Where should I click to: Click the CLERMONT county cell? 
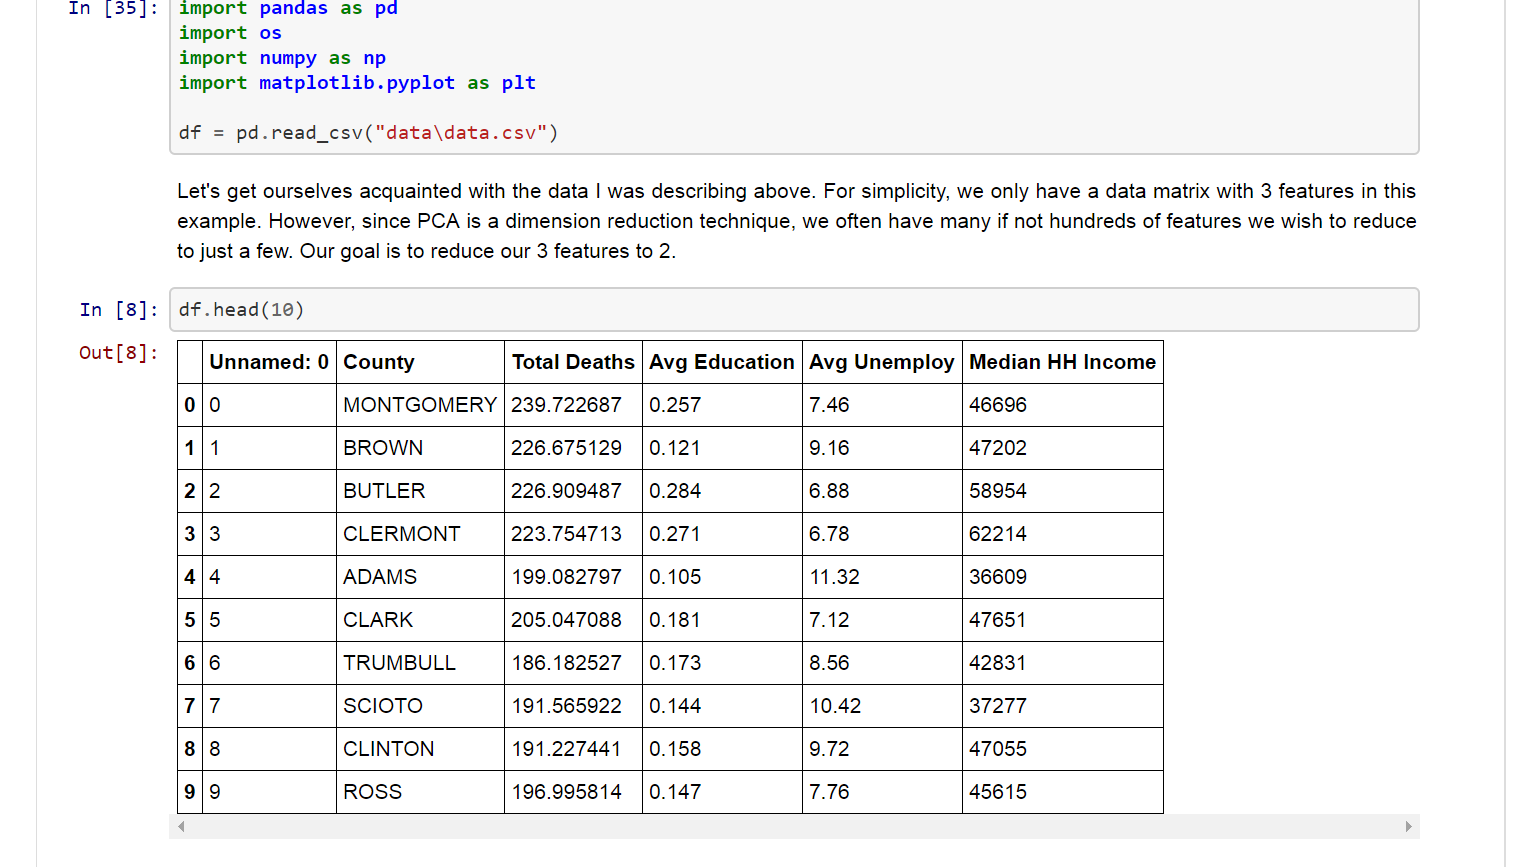click(420, 534)
